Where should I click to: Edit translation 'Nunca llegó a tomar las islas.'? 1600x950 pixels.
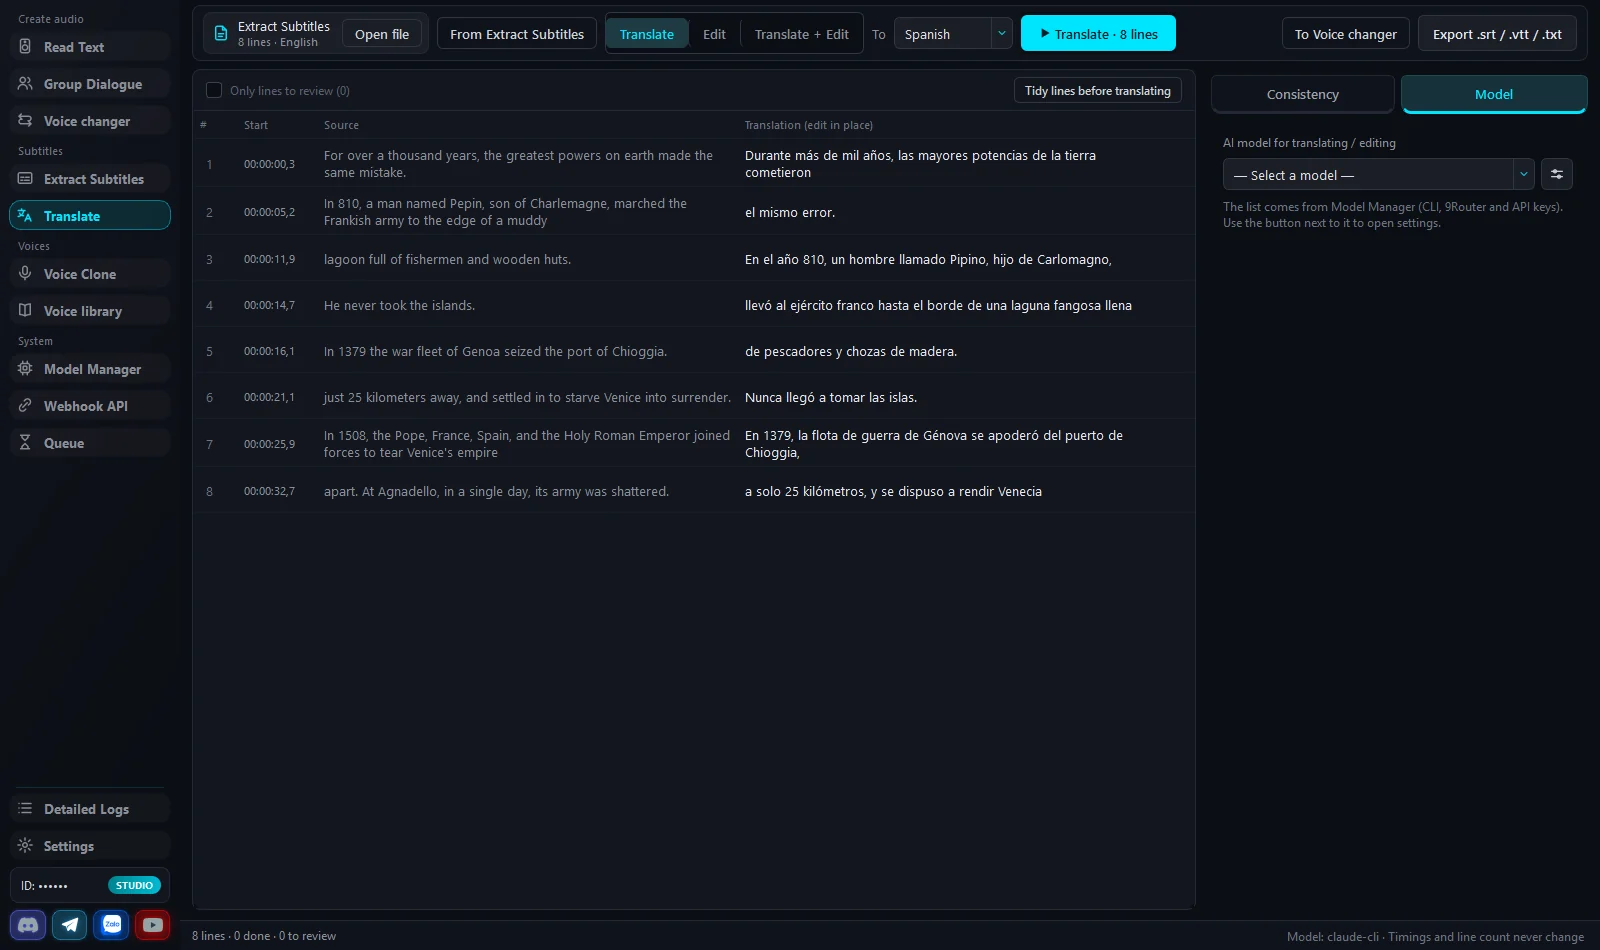(831, 398)
